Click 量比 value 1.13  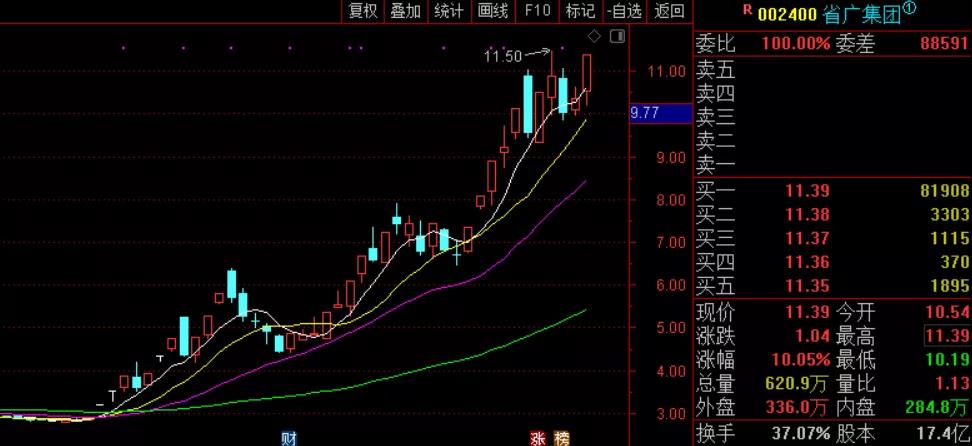952,384
